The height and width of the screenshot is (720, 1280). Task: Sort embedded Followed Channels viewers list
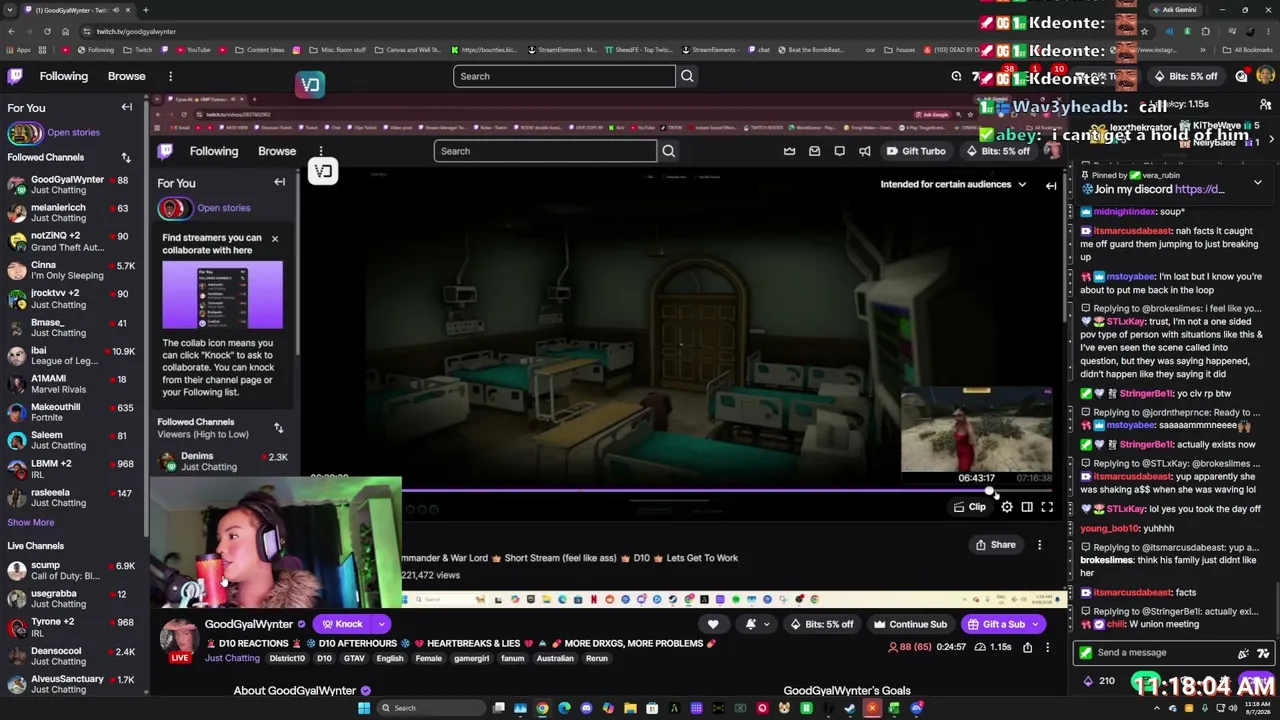279,428
